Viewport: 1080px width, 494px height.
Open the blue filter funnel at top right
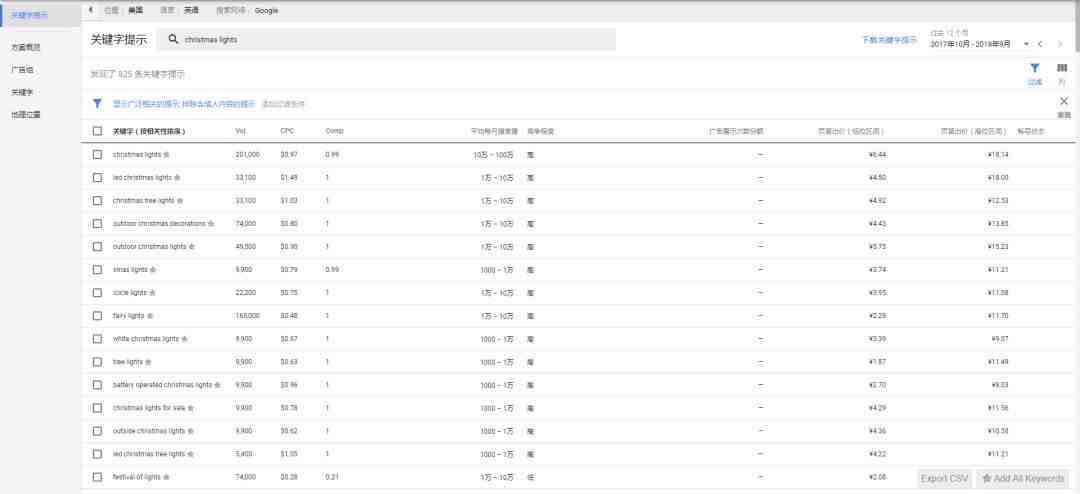1035,68
